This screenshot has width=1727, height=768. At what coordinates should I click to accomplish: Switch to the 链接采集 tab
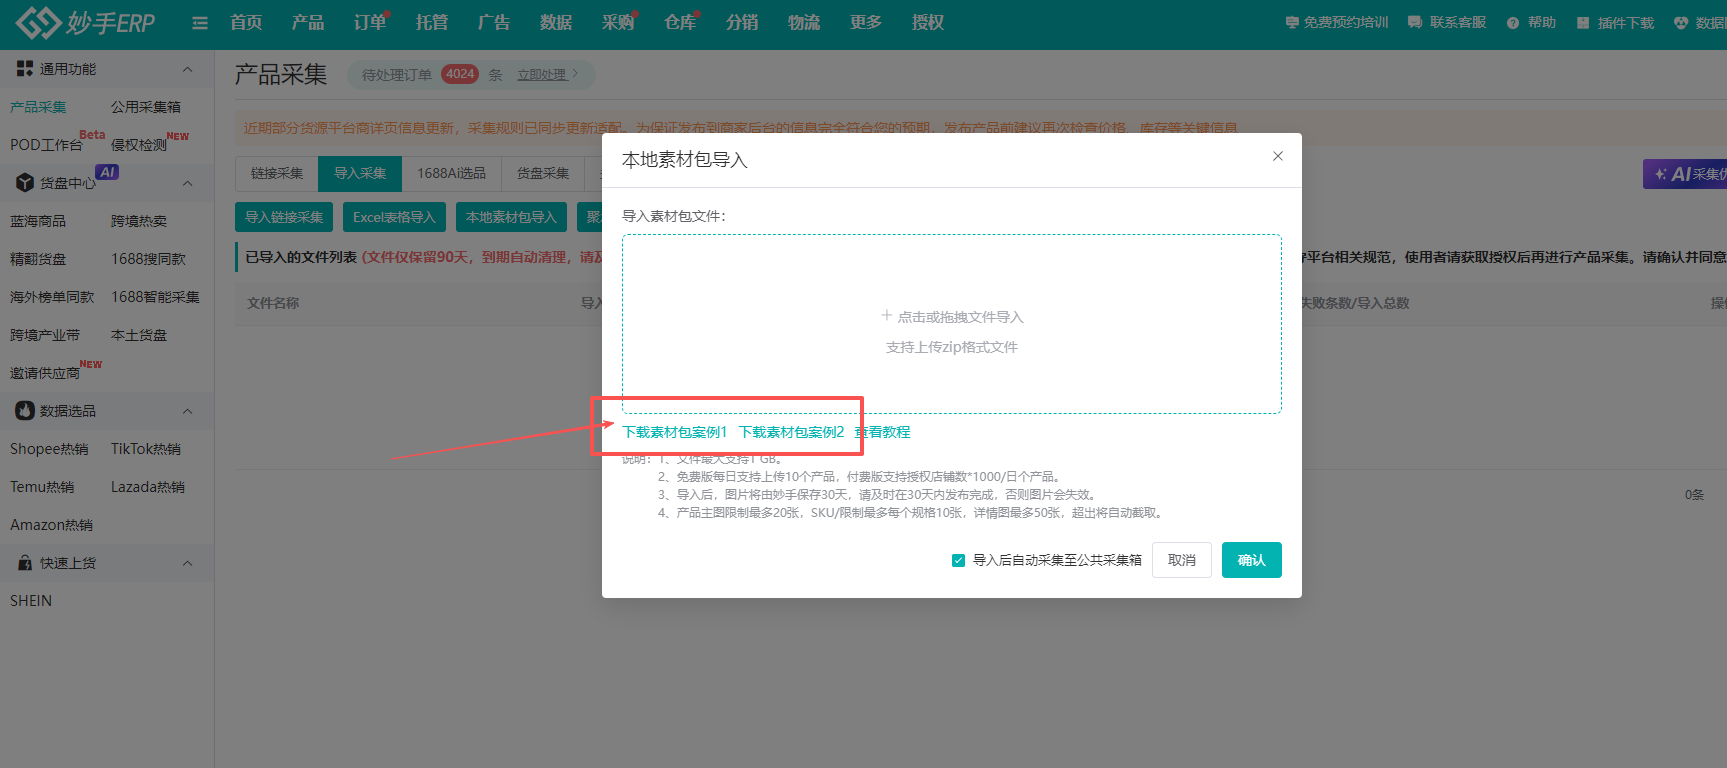tap(277, 174)
